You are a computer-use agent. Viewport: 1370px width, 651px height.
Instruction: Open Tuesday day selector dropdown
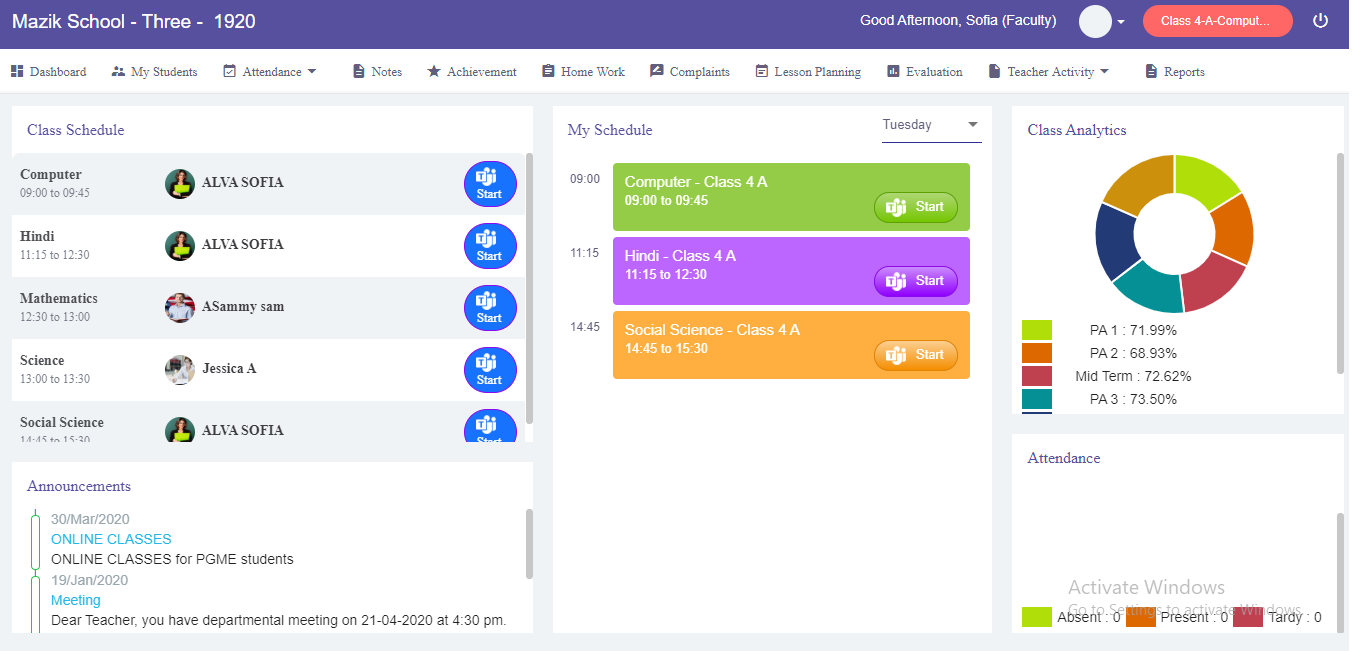click(931, 125)
